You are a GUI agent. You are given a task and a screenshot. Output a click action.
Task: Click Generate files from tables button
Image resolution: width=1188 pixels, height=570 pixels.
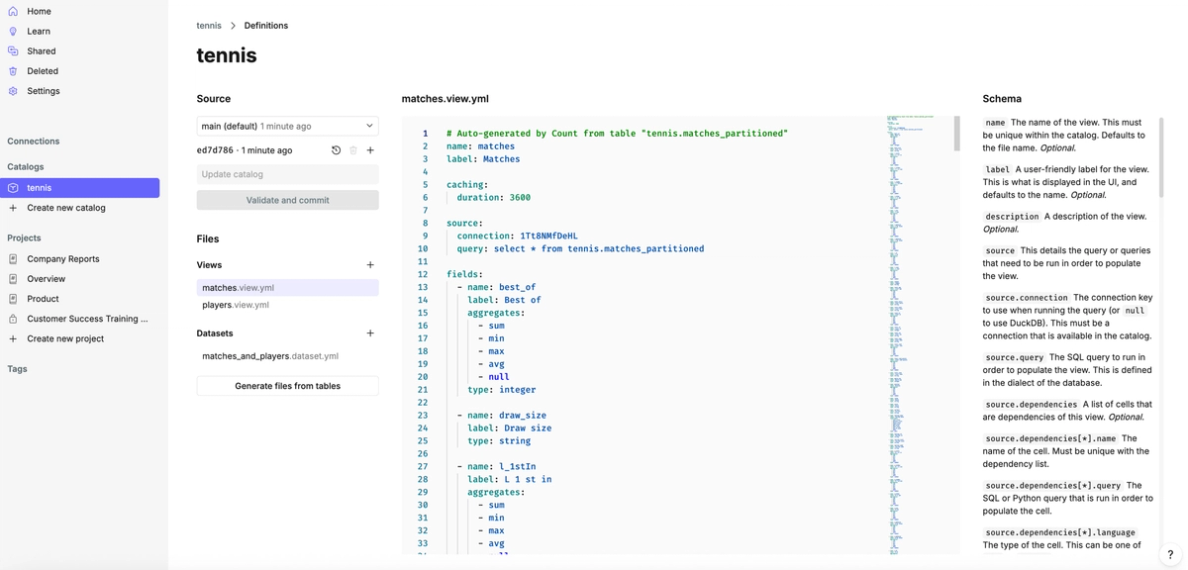[x=288, y=386]
